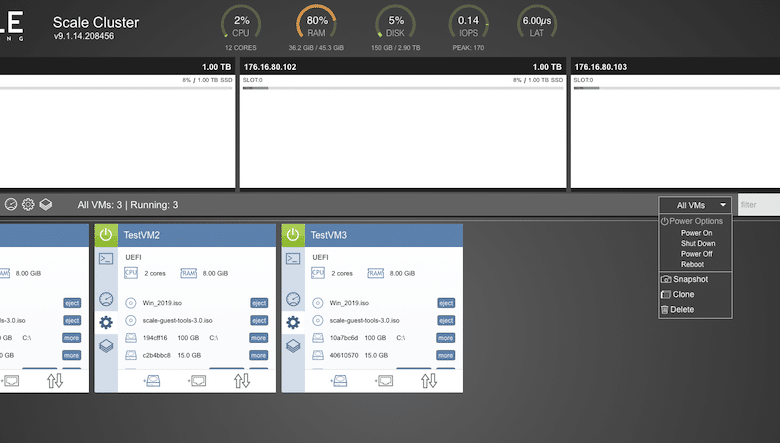Click the DISK 5% gauge

click(x=395, y=23)
